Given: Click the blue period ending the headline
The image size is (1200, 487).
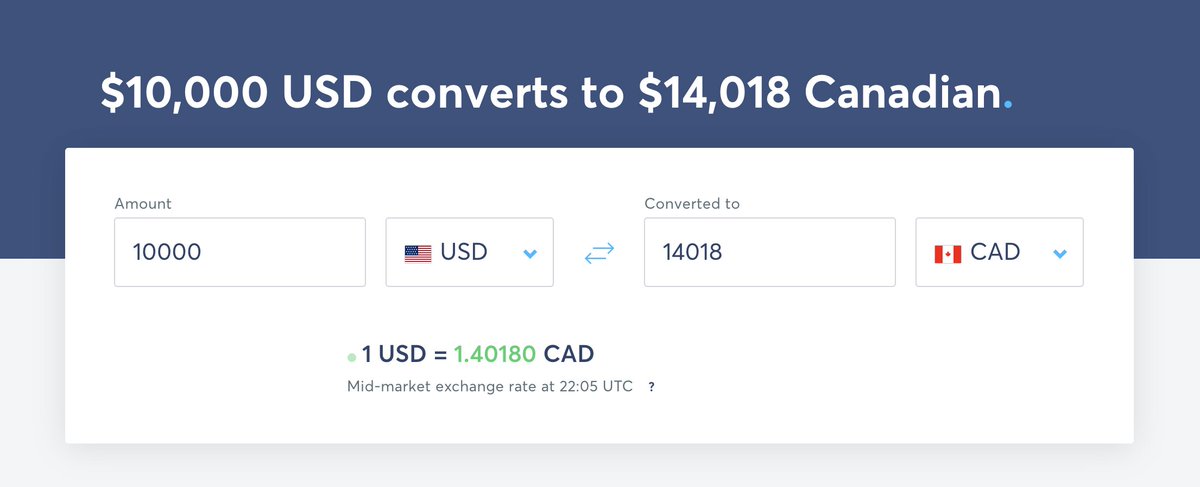Looking at the screenshot, I should pos(1008,104).
